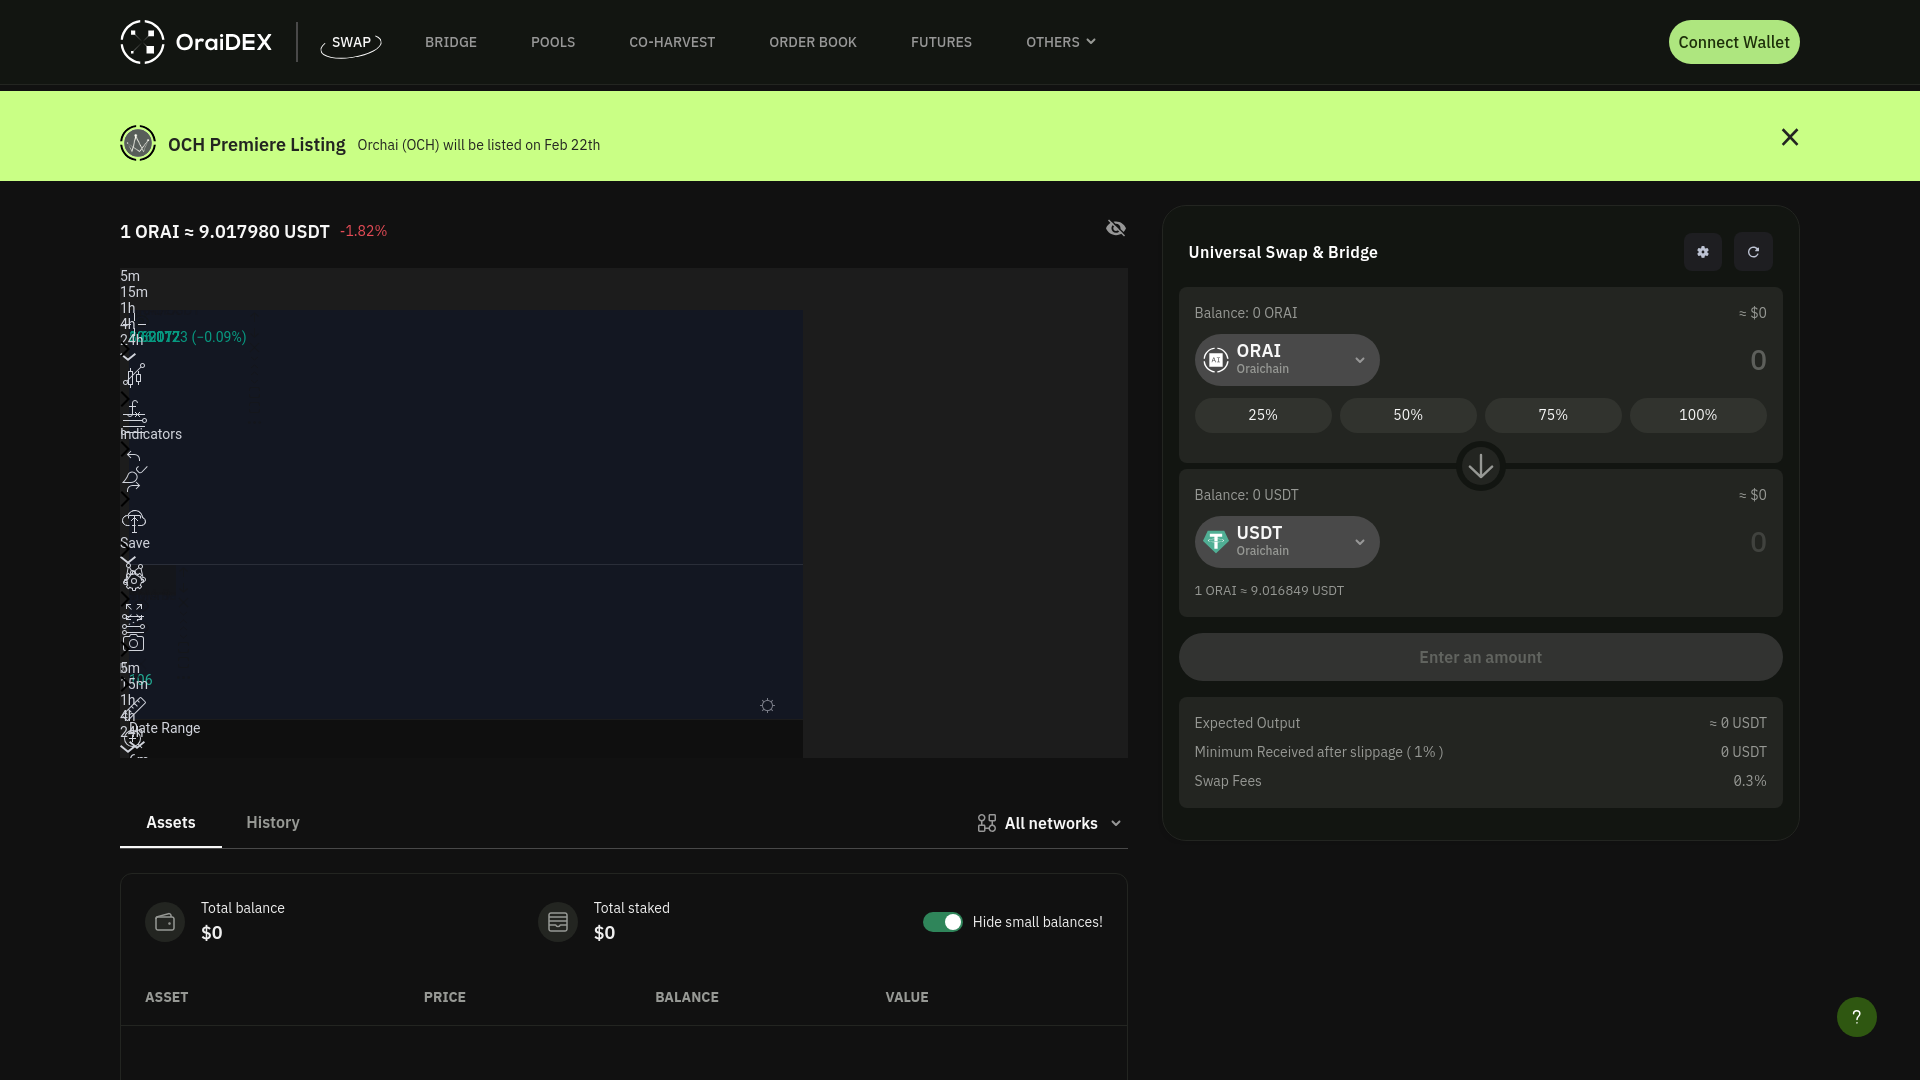Choose 50% of ORAI balance
The image size is (1920, 1080).
tap(1408, 415)
